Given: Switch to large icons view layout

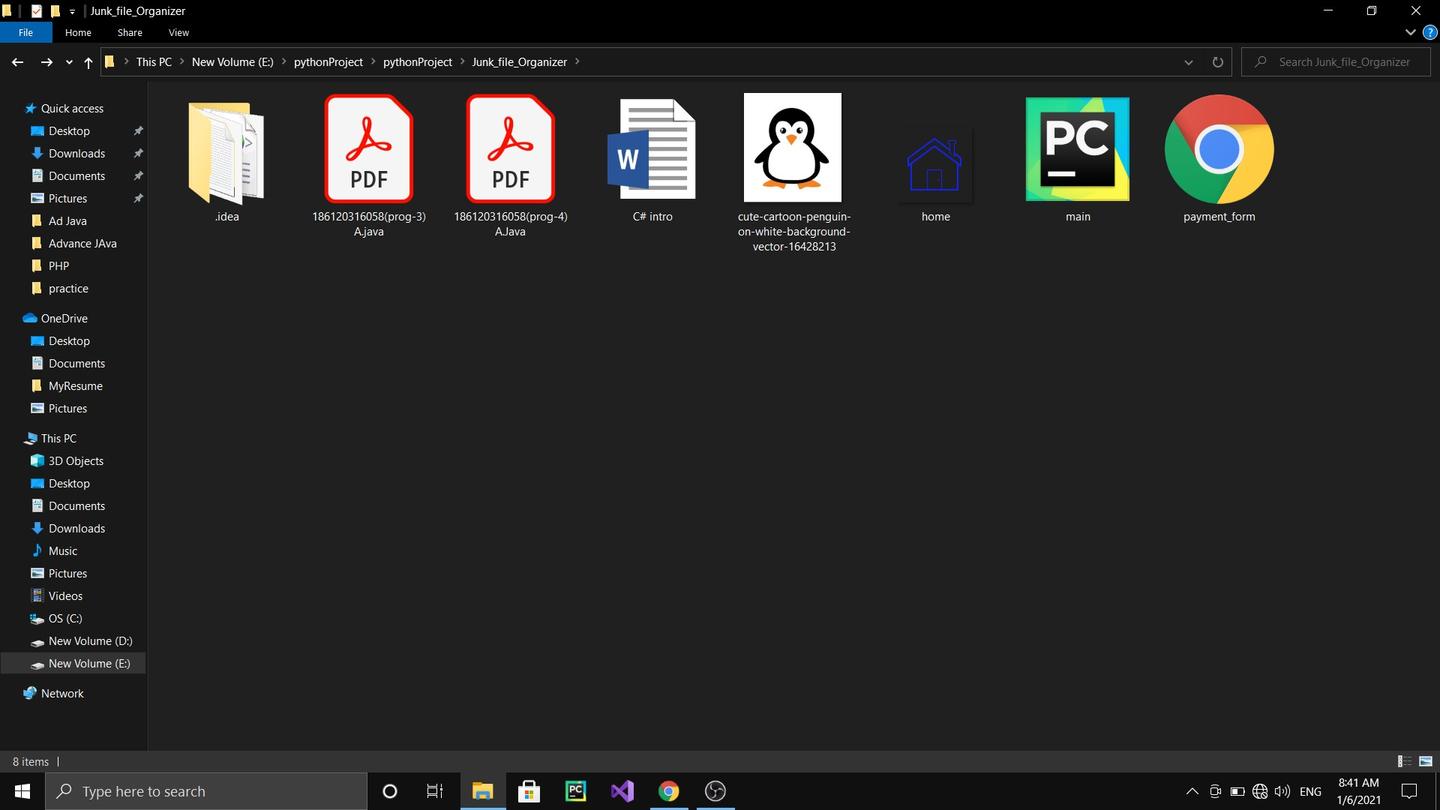Looking at the screenshot, I should 1426,761.
